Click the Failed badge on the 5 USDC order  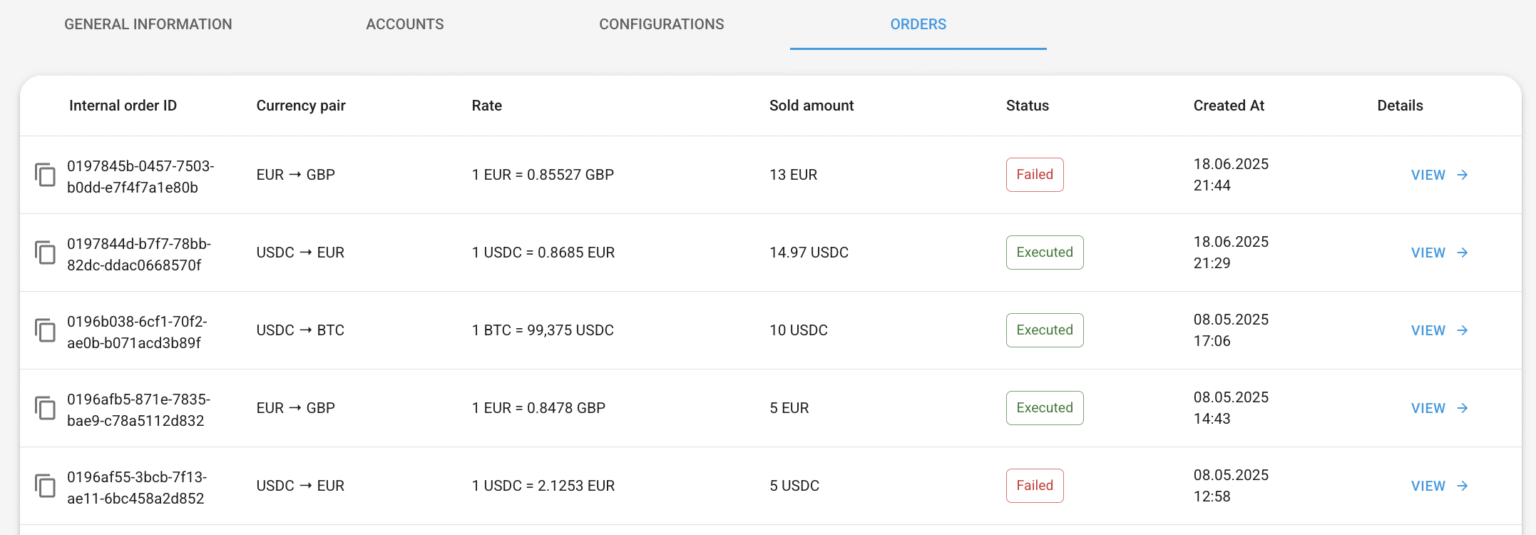pyautogui.click(x=1034, y=486)
